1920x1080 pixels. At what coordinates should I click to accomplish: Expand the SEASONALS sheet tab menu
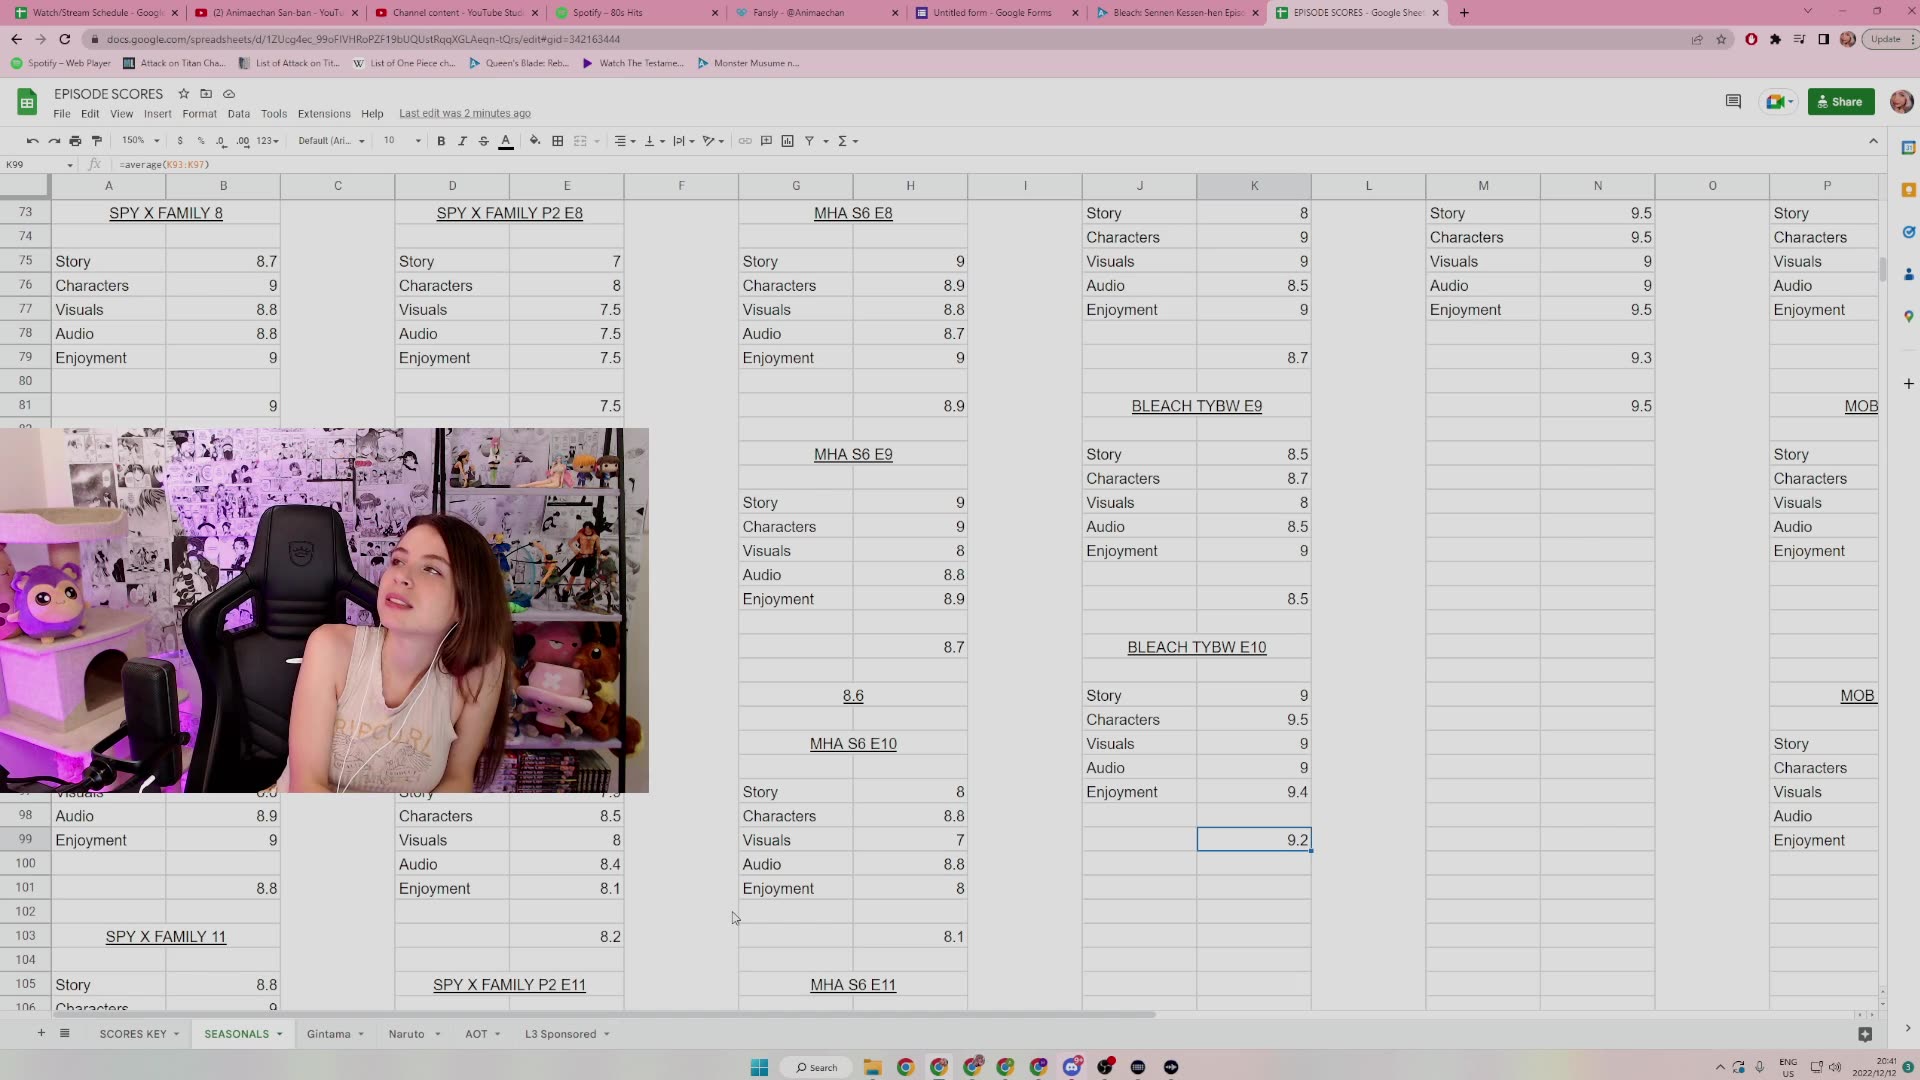[x=280, y=1034]
